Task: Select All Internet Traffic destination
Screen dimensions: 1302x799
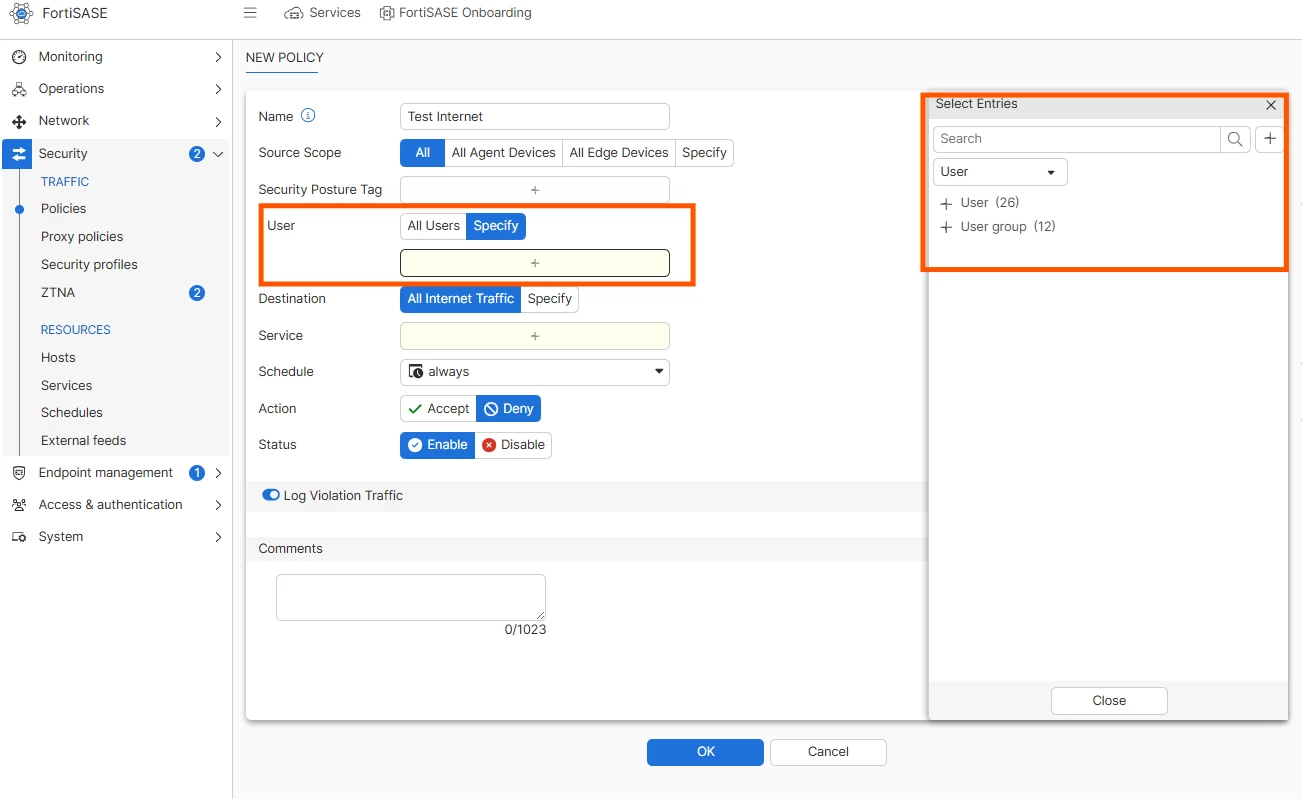Action: click(x=460, y=299)
